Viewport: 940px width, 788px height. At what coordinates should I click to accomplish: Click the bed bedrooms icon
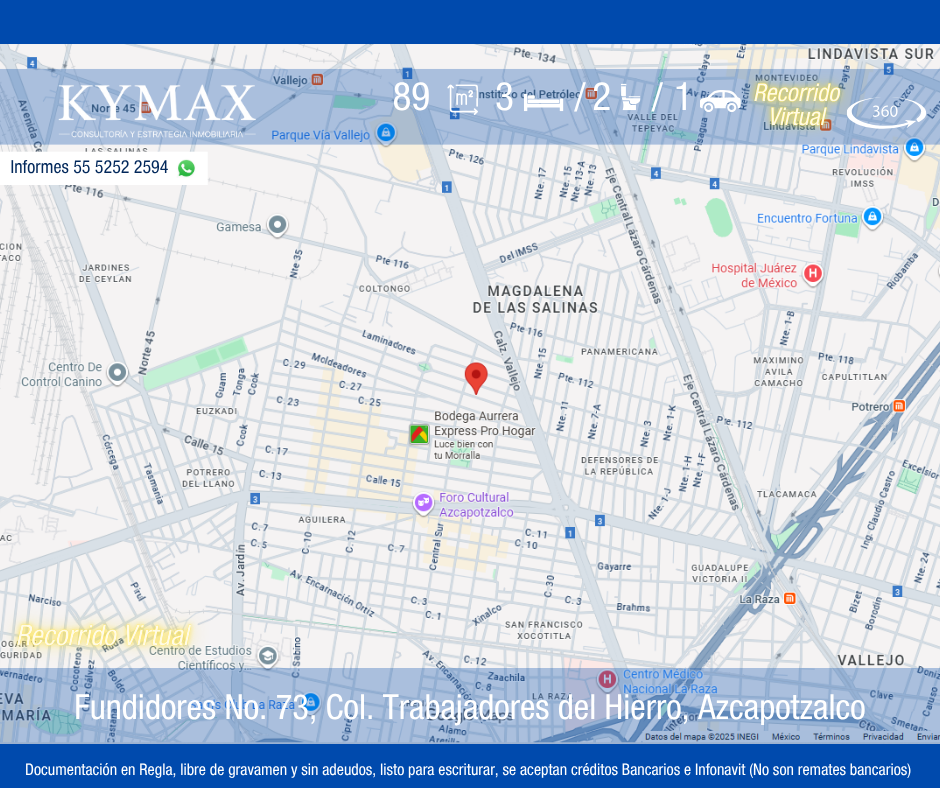[x=543, y=100]
